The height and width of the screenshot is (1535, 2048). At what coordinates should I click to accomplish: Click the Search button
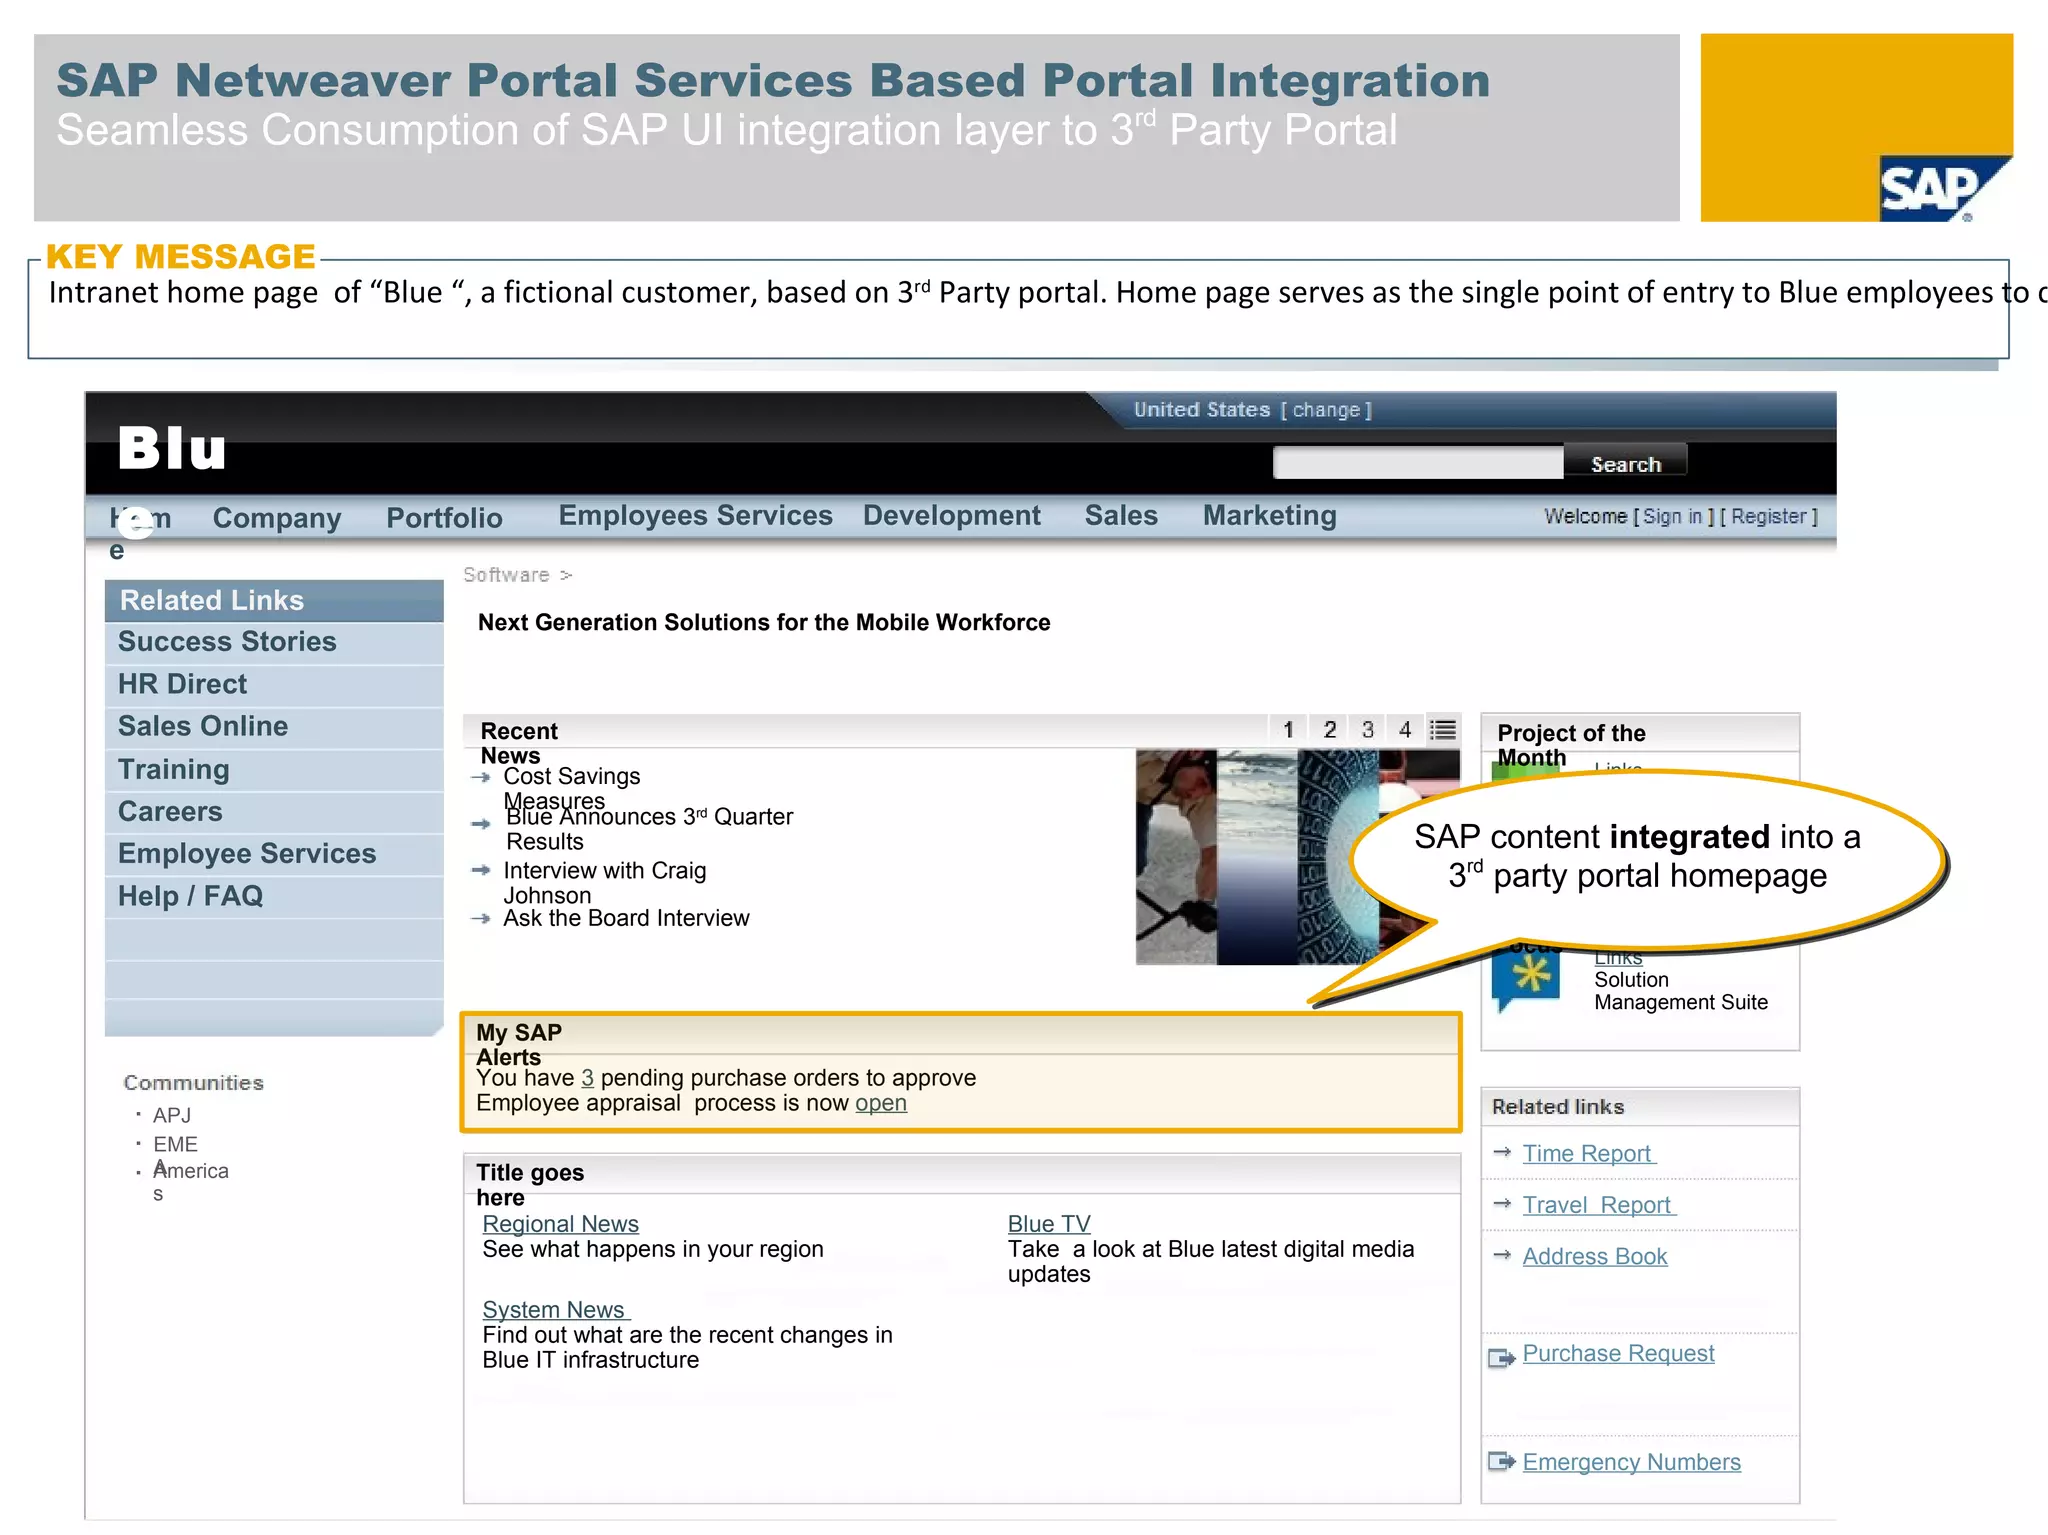pos(1625,463)
